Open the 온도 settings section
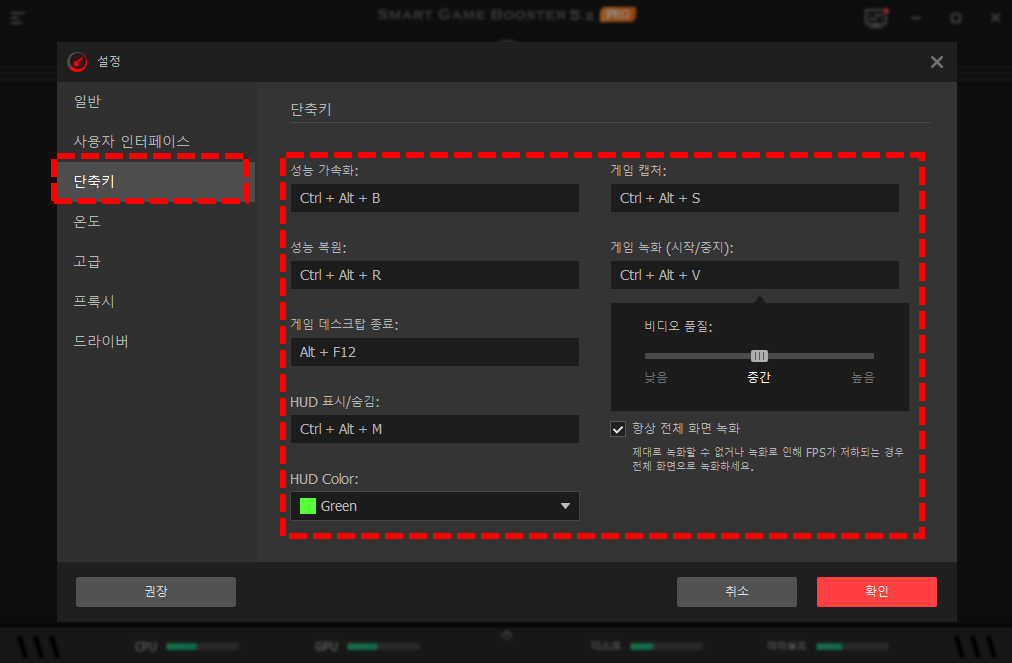 coord(87,221)
